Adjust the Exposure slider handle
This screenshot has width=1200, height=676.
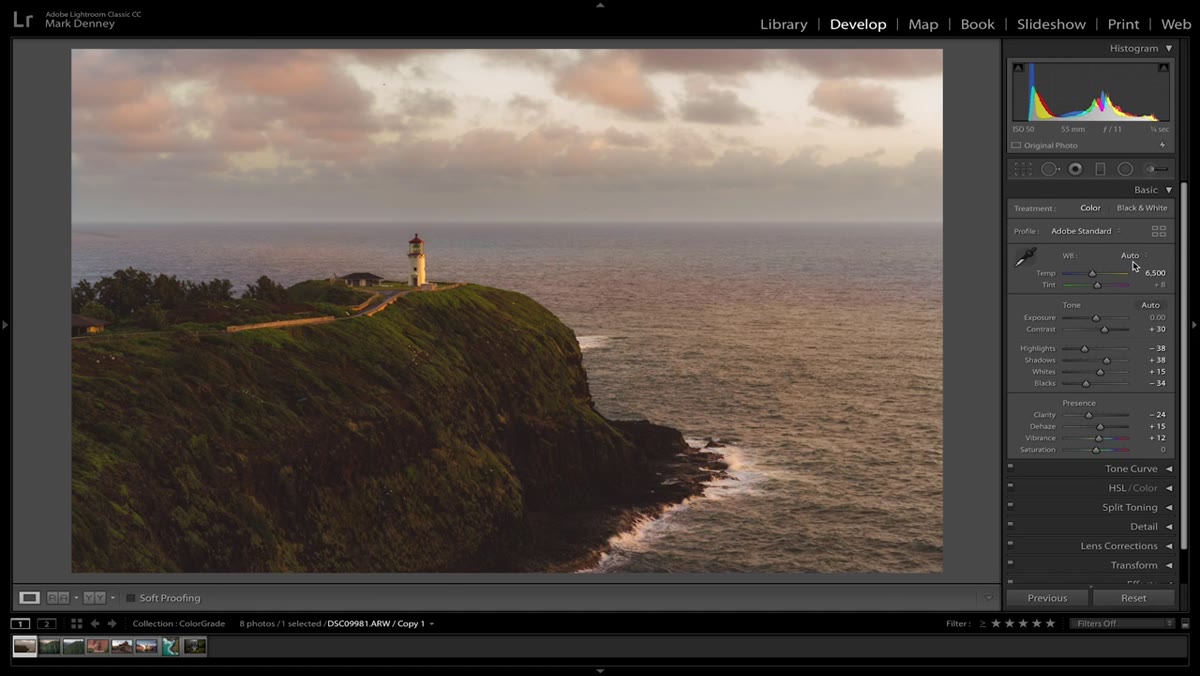click(x=1095, y=318)
